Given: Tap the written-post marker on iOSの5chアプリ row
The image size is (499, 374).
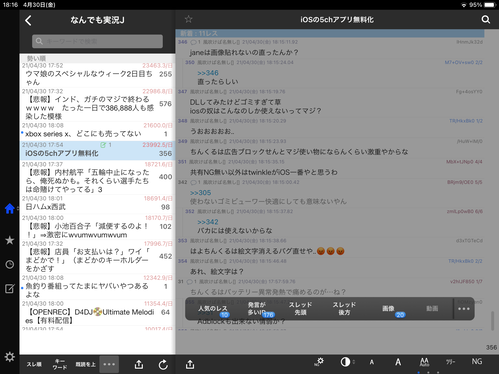Looking at the screenshot, I should 103,145.
